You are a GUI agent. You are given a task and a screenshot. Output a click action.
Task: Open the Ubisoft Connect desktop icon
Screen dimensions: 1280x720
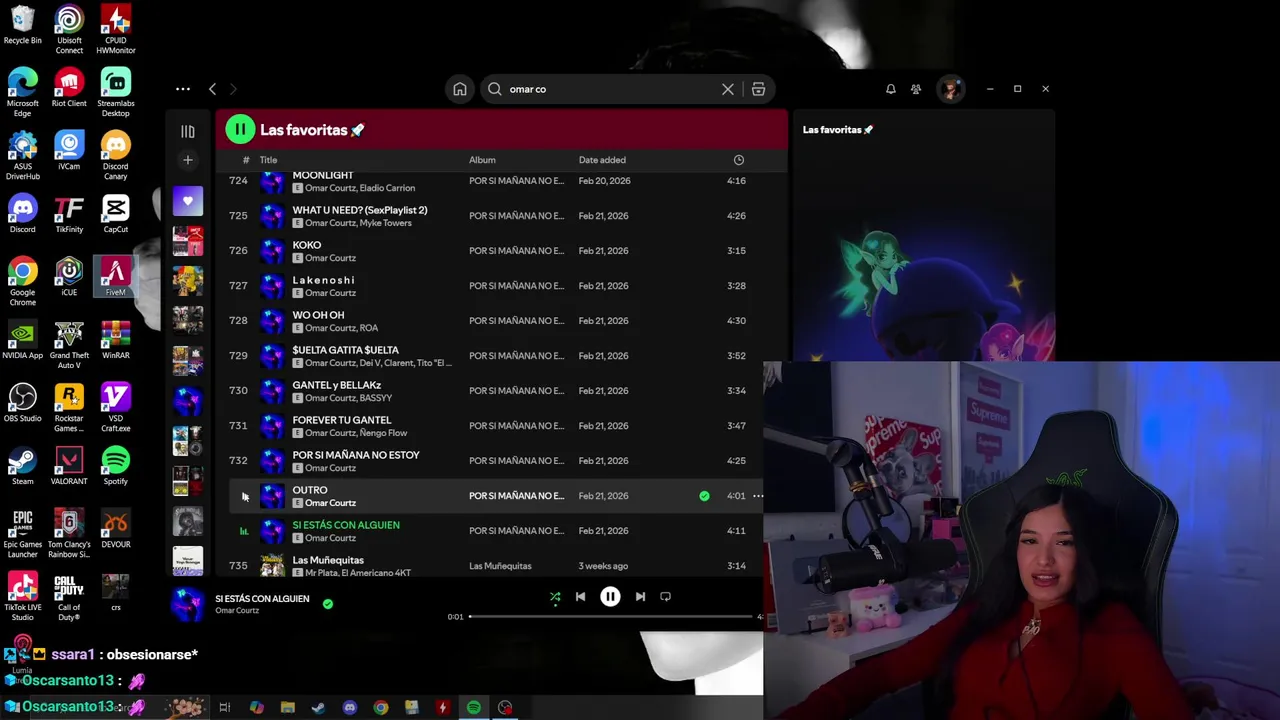[x=69, y=30]
